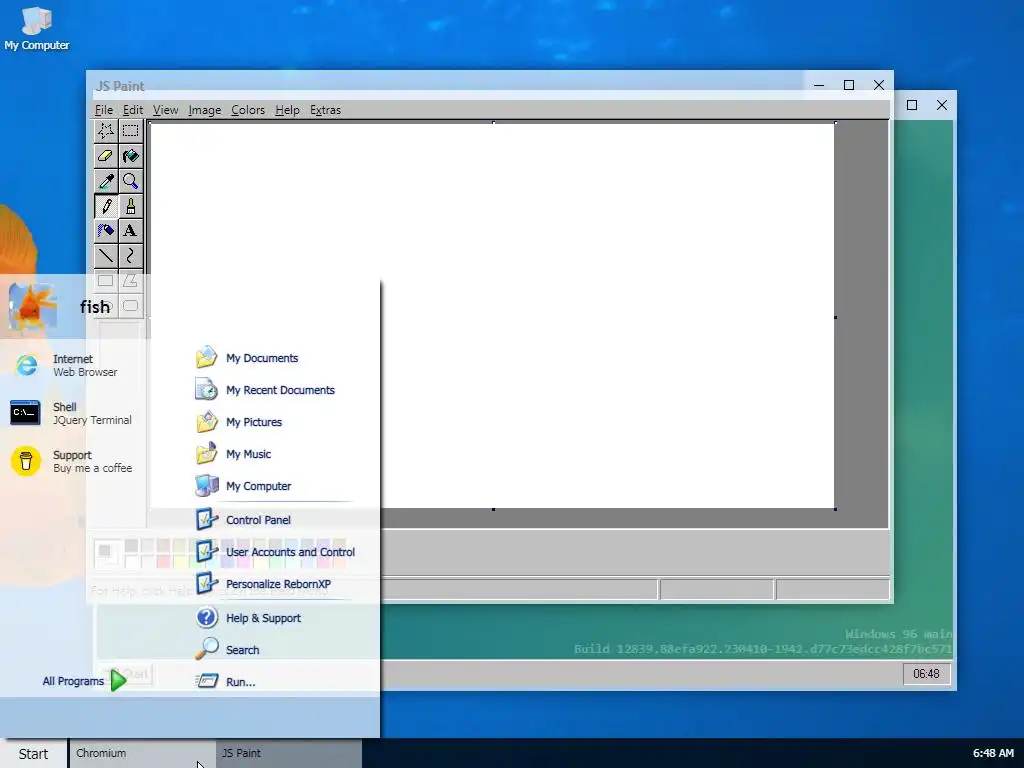Screen dimensions: 1024x768
Task: Click the Start button on the taskbar
Action: 33,754
